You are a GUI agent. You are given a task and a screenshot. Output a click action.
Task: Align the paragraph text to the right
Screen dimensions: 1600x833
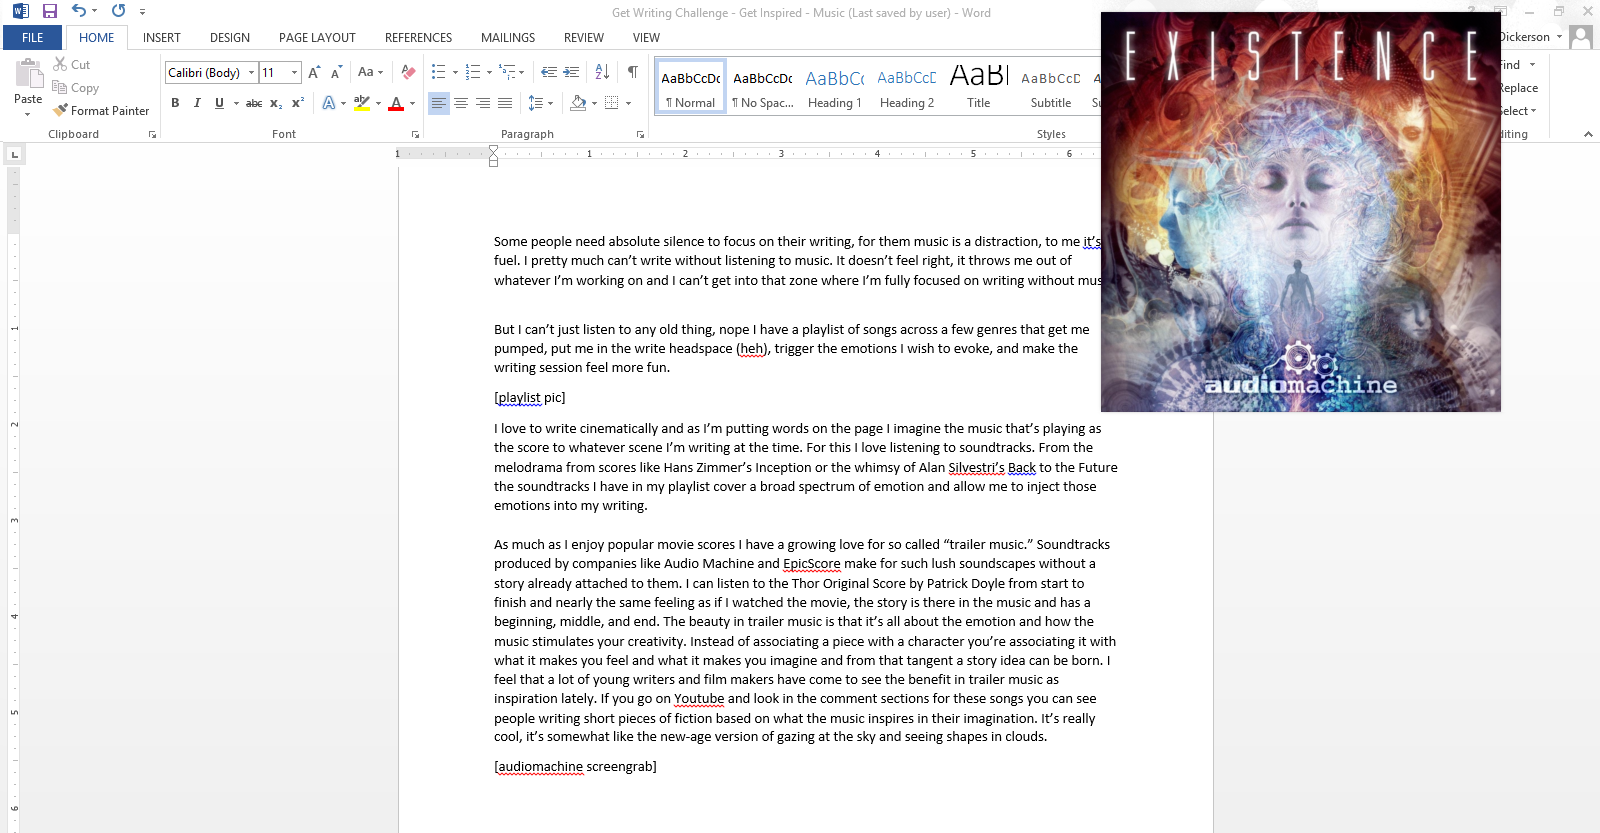coord(483,103)
